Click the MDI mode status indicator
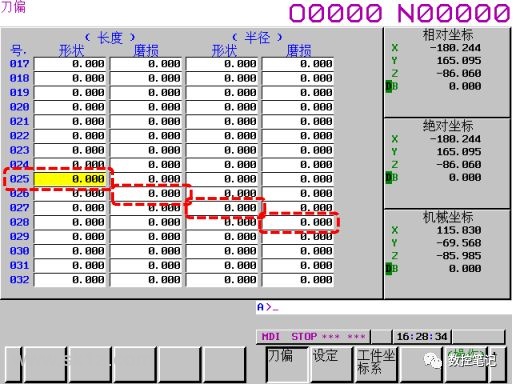This screenshot has height=384, width=513. pyautogui.click(x=271, y=337)
